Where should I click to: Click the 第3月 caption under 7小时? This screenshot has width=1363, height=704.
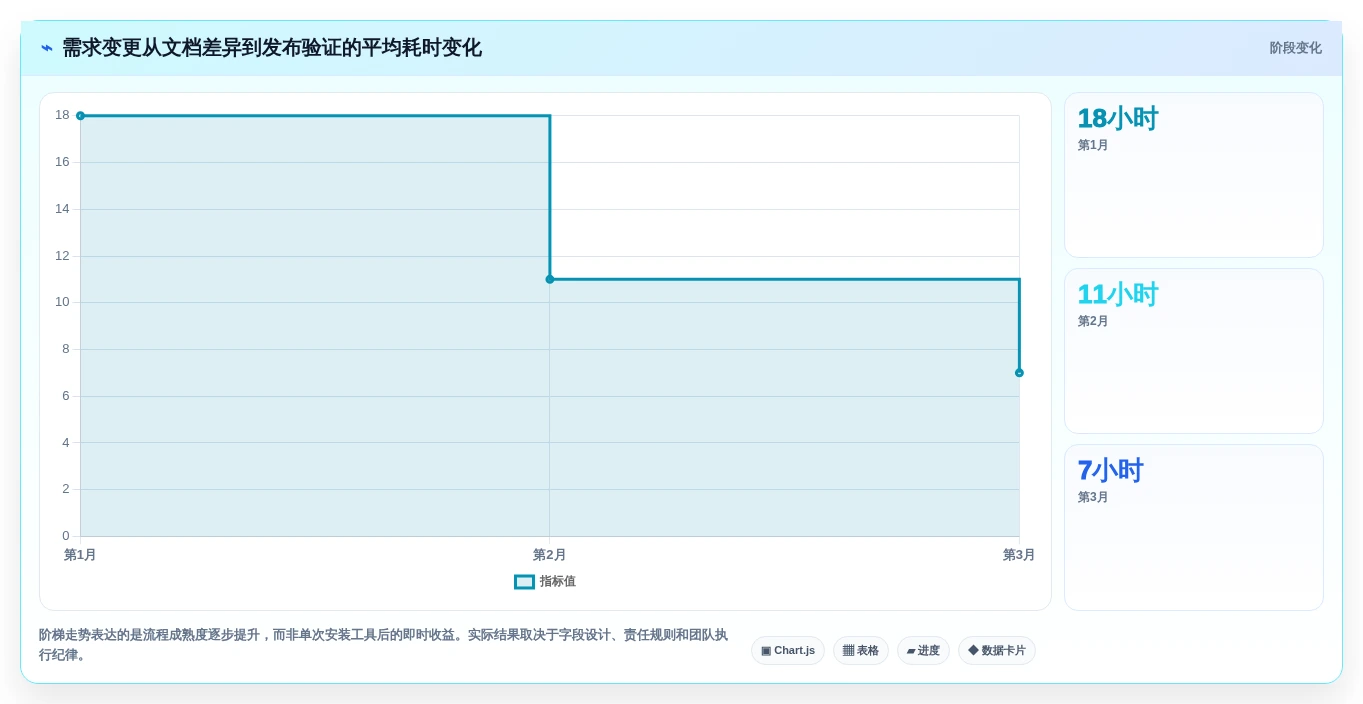[x=1093, y=497]
